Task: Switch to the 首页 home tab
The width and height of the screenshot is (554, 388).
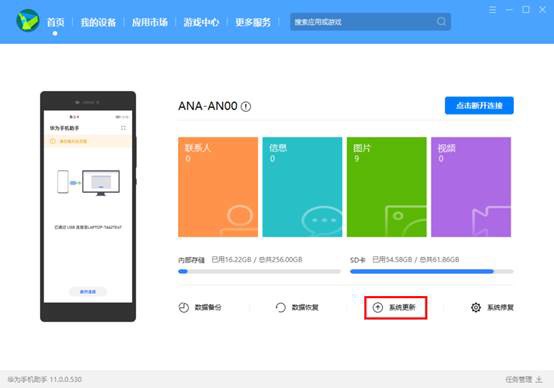Action: point(55,22)
